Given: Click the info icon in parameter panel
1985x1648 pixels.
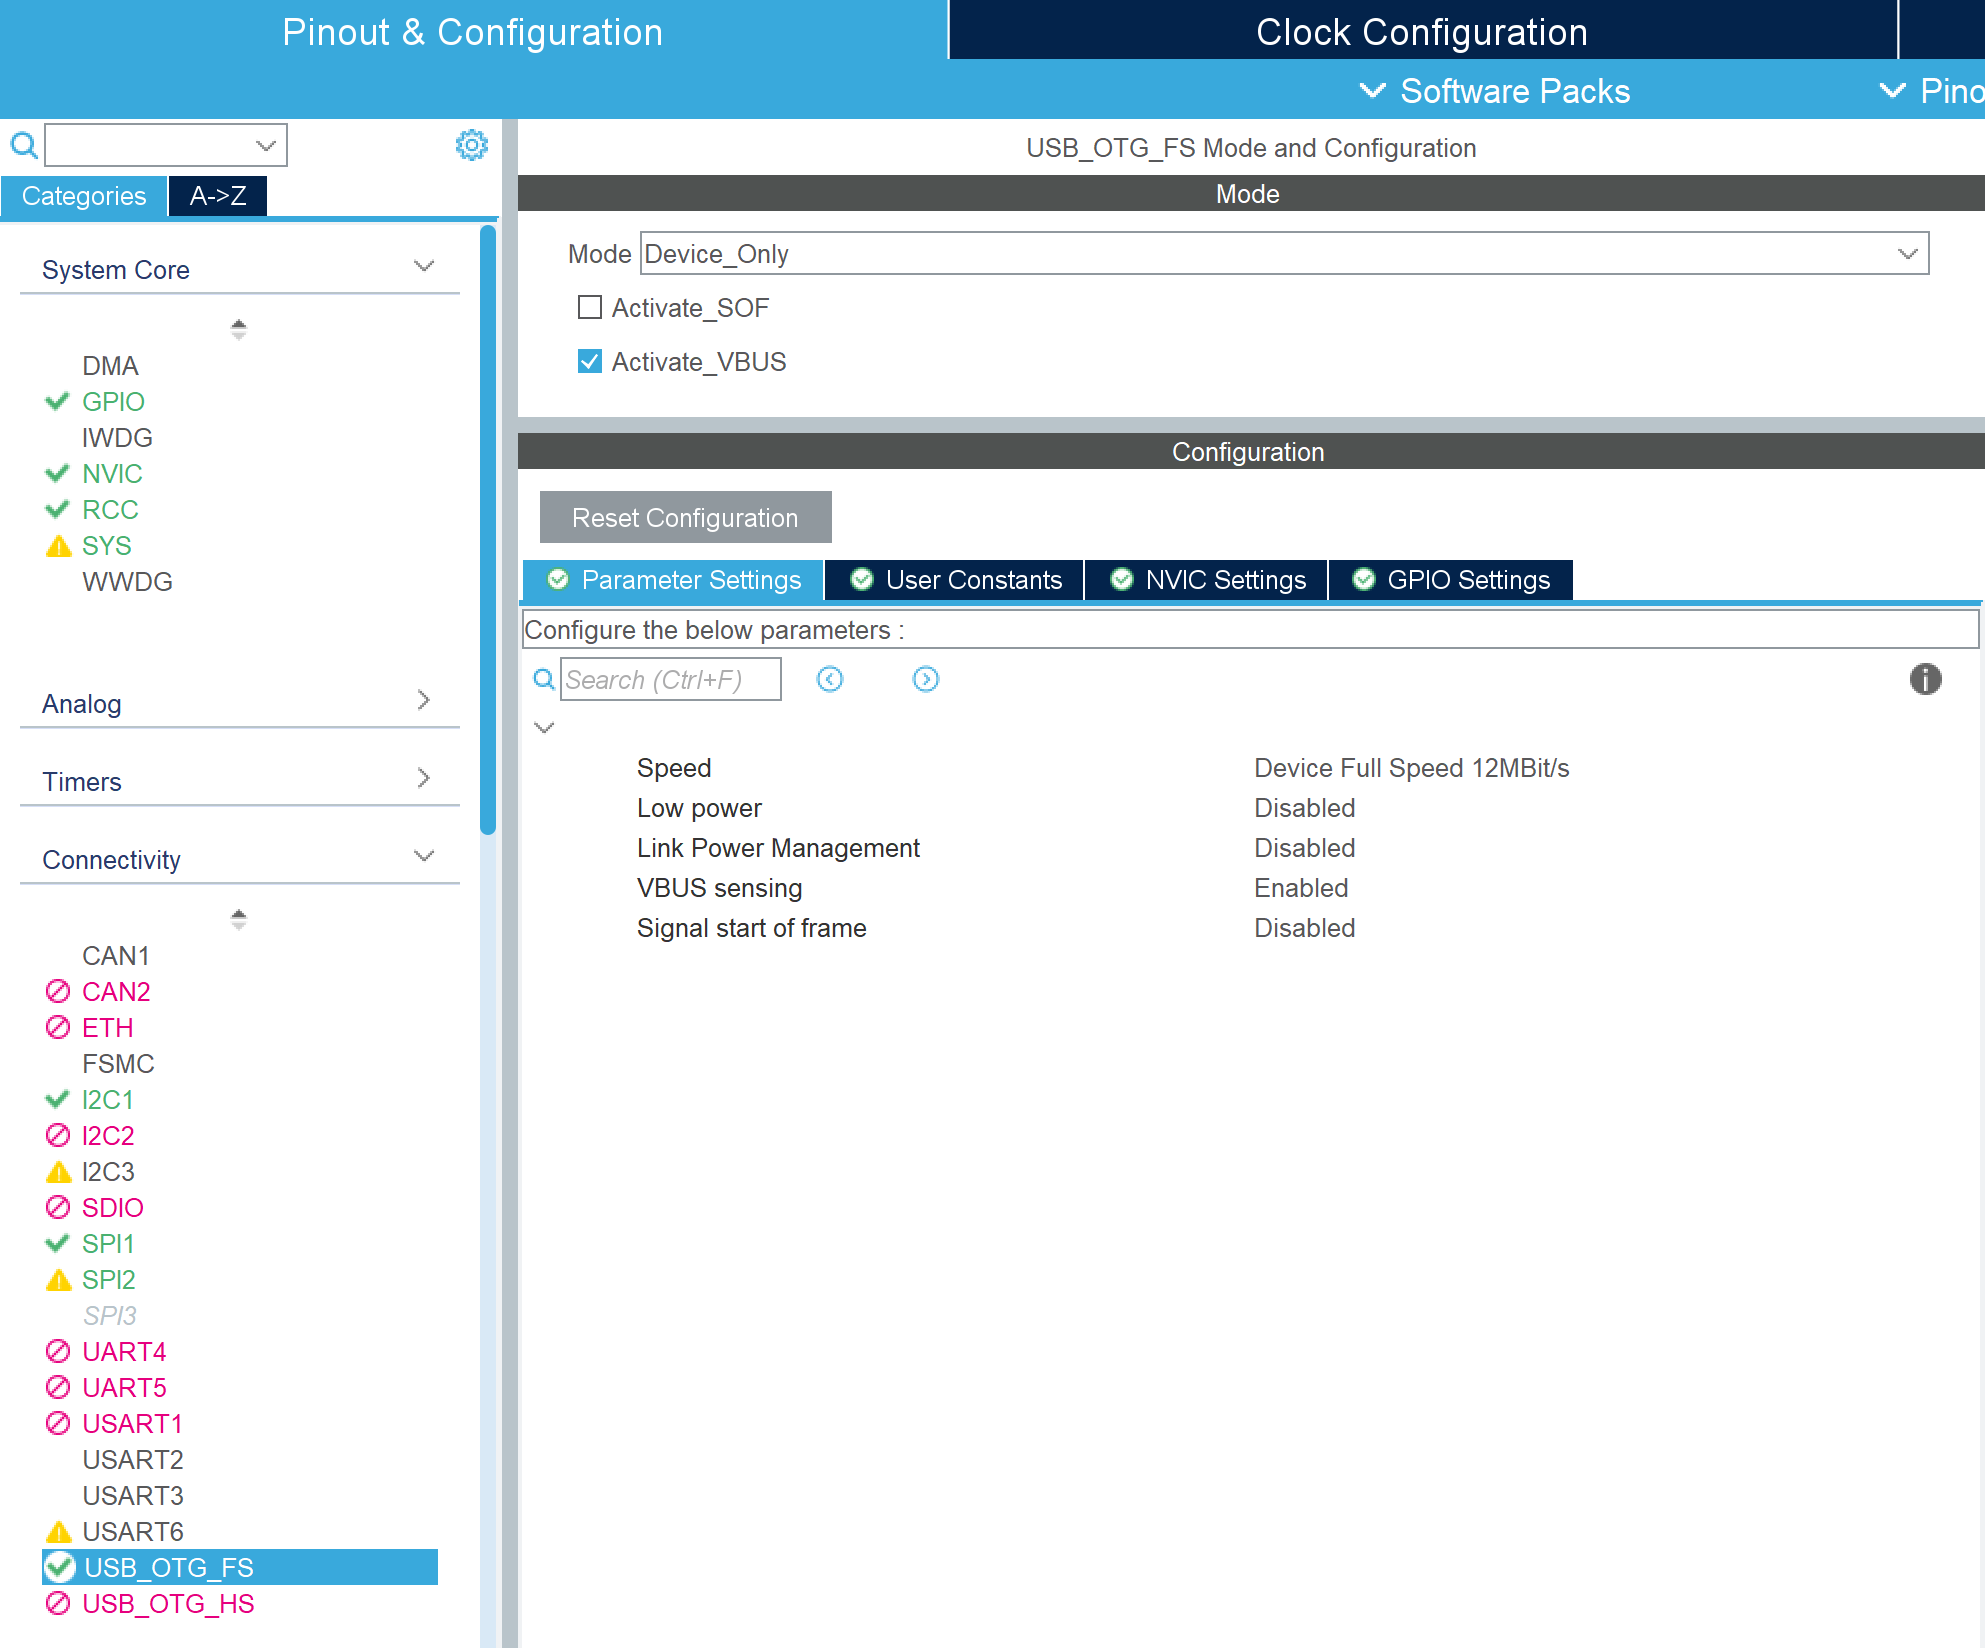Looking at the screenshot, I should [1925, 679].
